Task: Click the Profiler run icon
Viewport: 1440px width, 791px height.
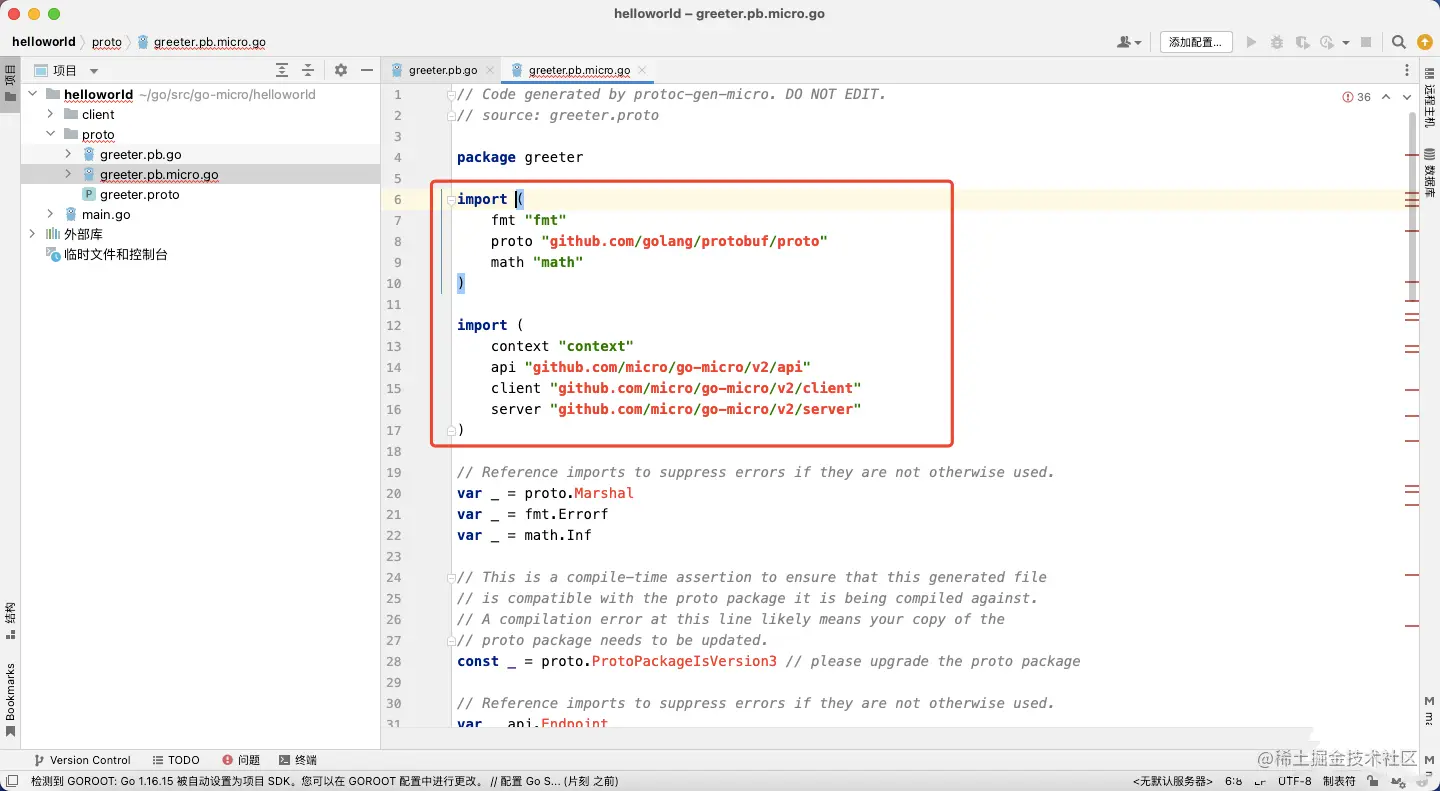Action: (1327, 42)
